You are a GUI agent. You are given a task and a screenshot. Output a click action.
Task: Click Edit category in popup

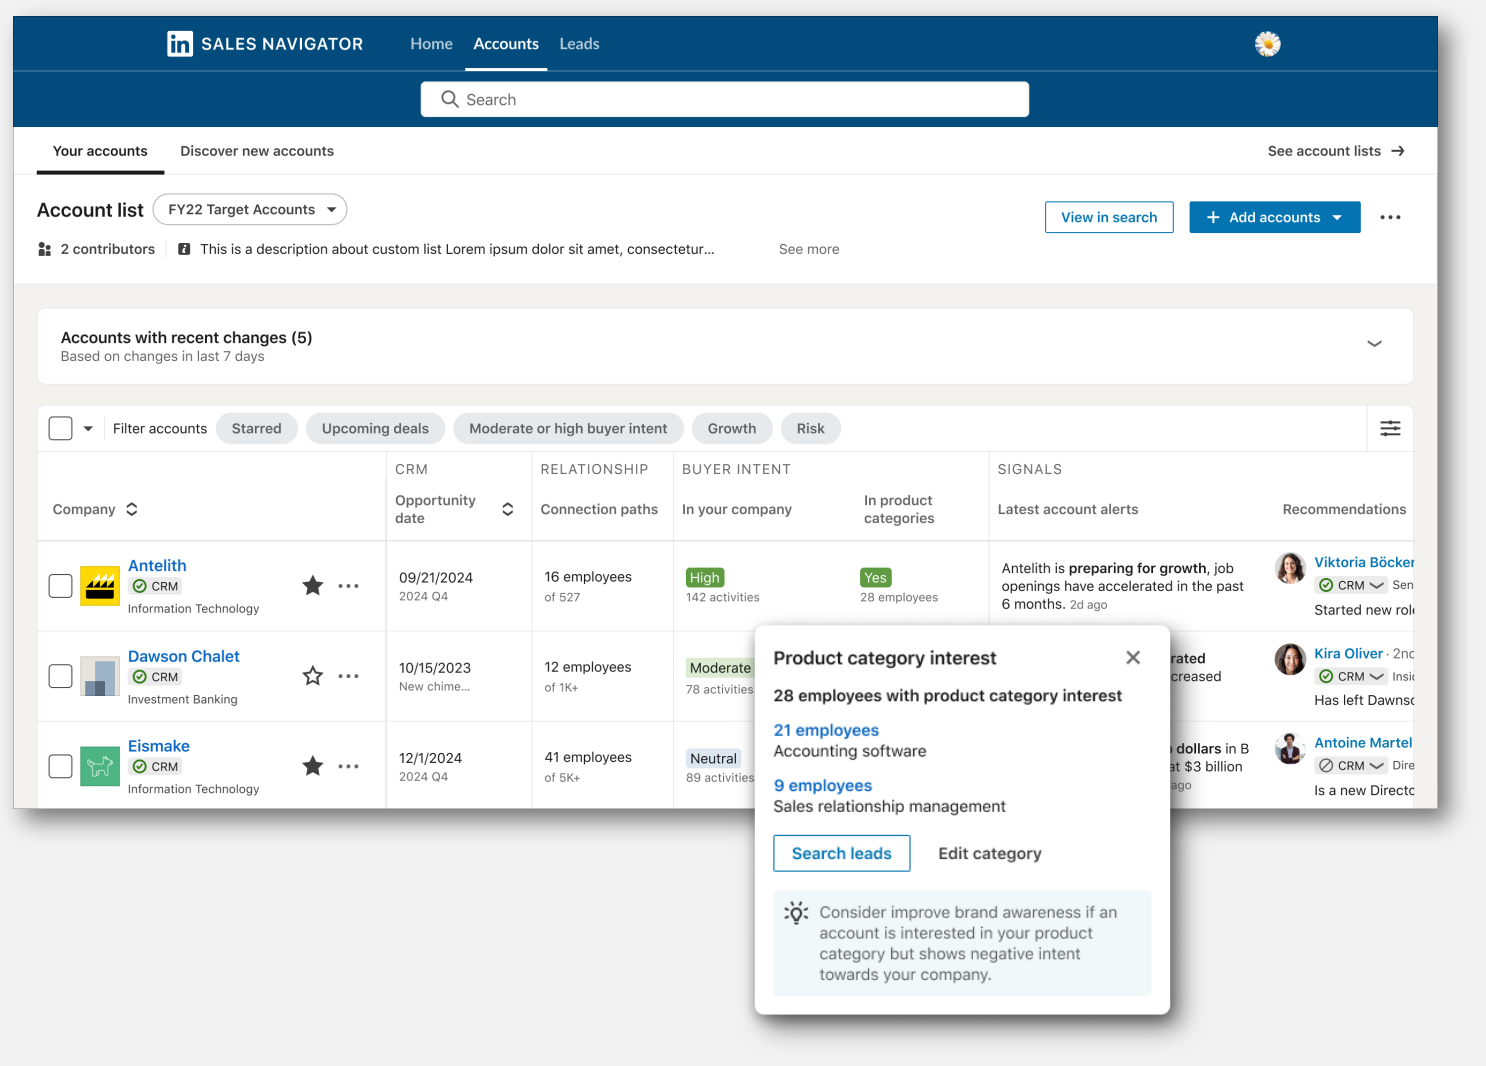click(x=990, y=853)
